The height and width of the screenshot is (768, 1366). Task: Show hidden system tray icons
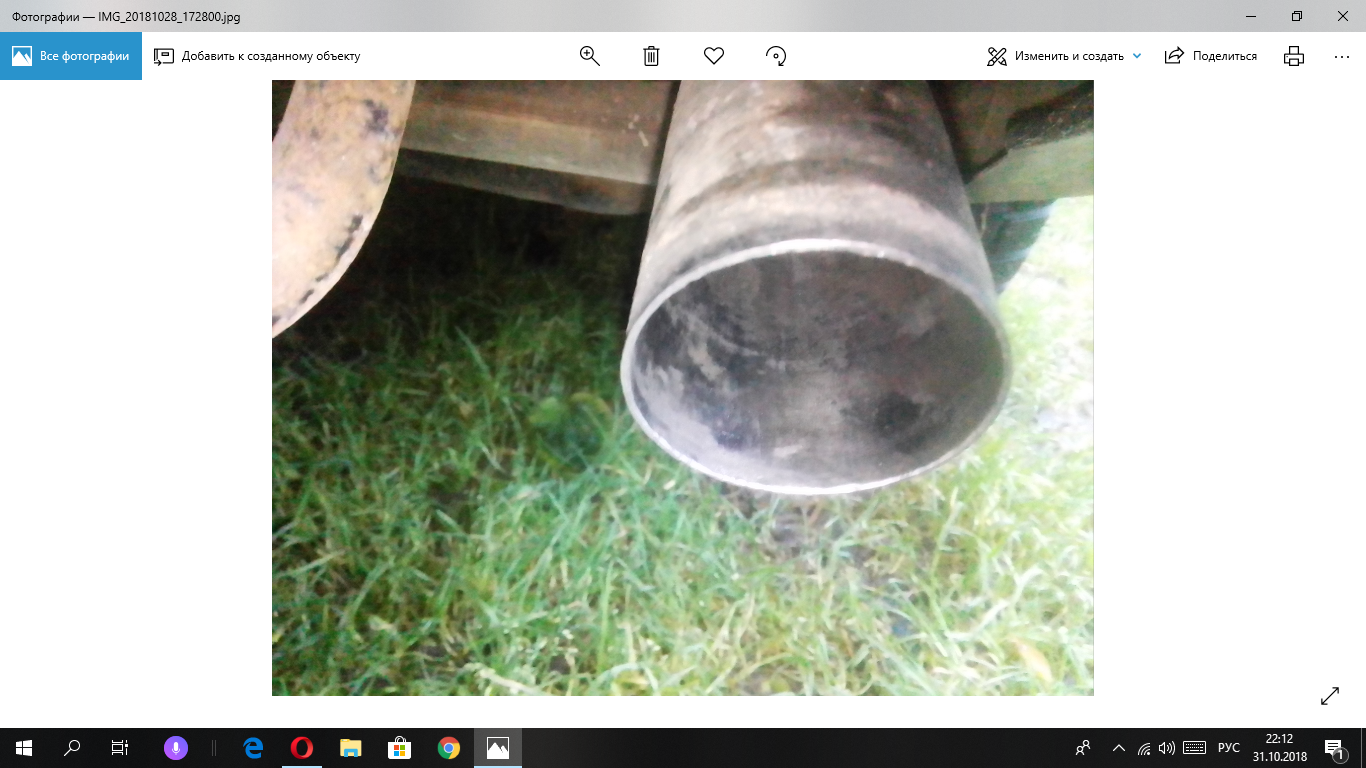(x=1118, y=748)
